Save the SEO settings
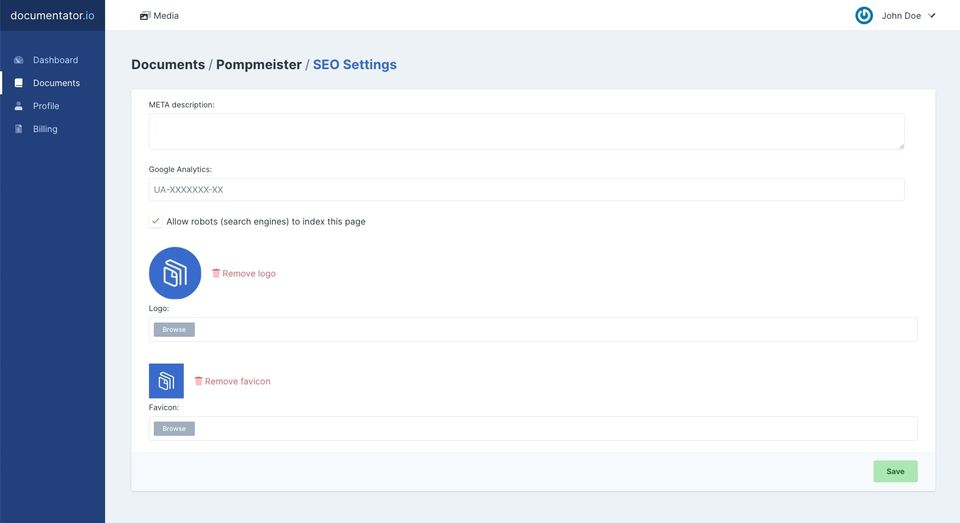Screen dimensions: 960x523 pyautogui.click(x=895, y=472)
